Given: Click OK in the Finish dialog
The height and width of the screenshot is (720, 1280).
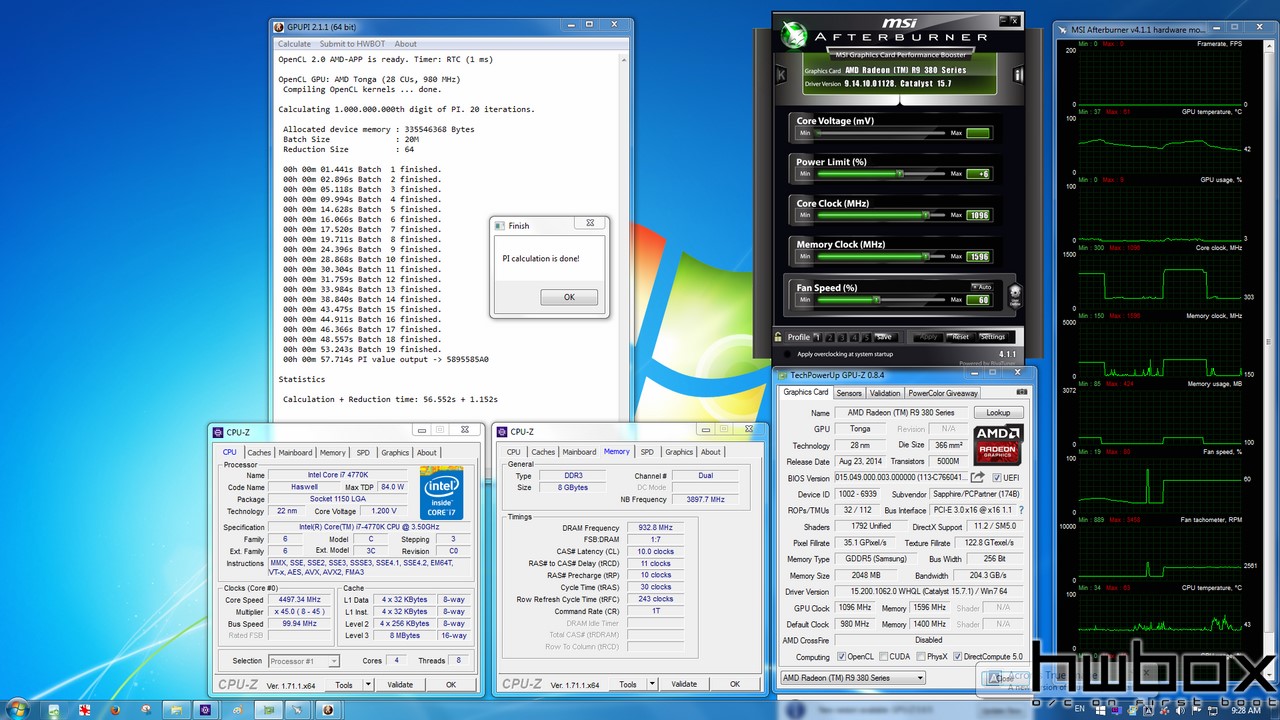Looking at the screenshot, I should click(x=569, y=297).
